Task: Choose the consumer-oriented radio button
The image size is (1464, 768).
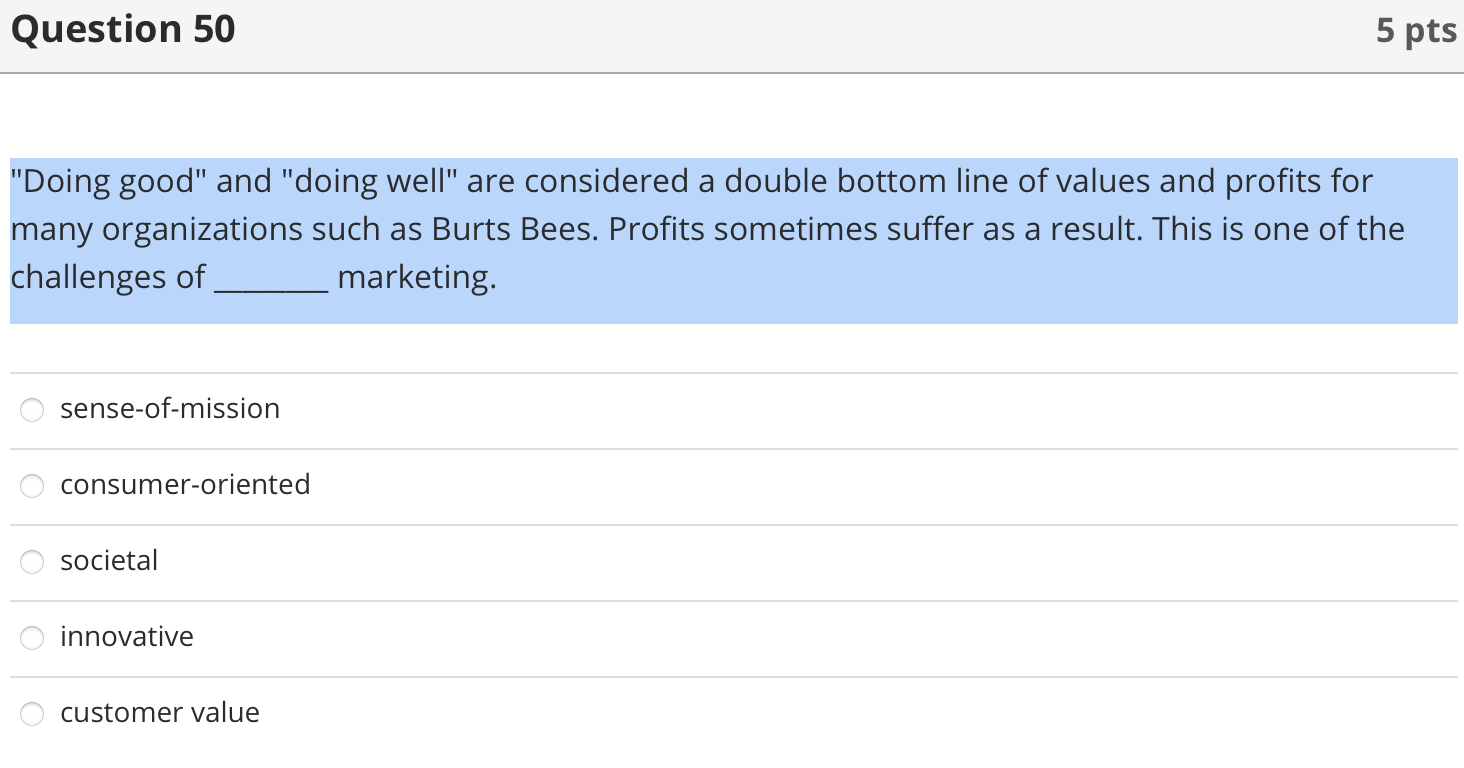Action: [x=33, y=486]
